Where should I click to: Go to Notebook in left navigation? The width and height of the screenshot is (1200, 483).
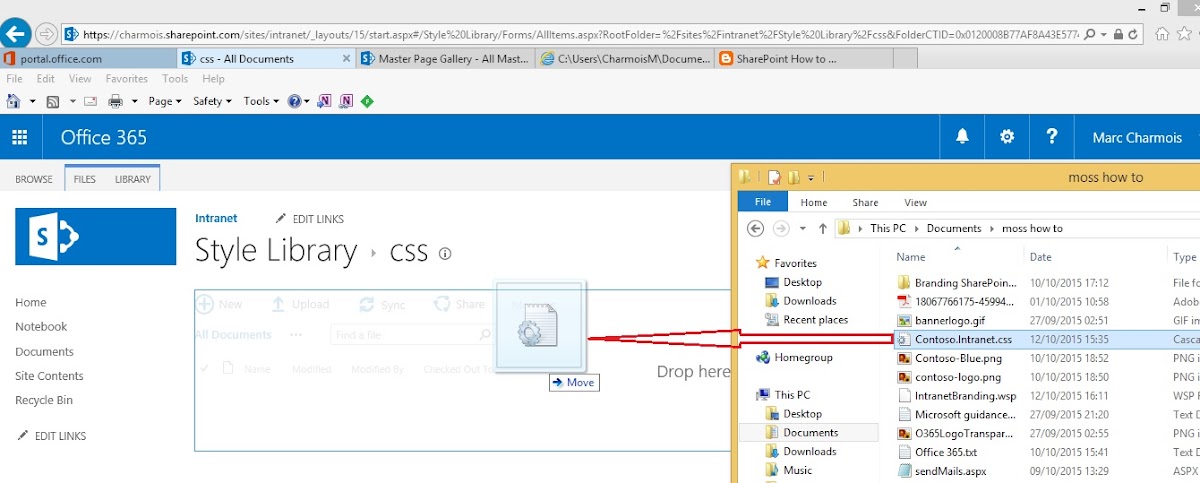(41, 327)
